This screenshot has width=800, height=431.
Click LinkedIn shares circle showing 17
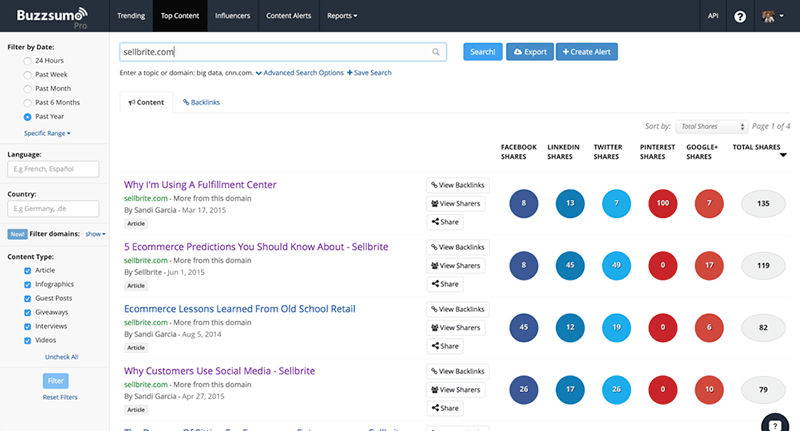(570, 389)
